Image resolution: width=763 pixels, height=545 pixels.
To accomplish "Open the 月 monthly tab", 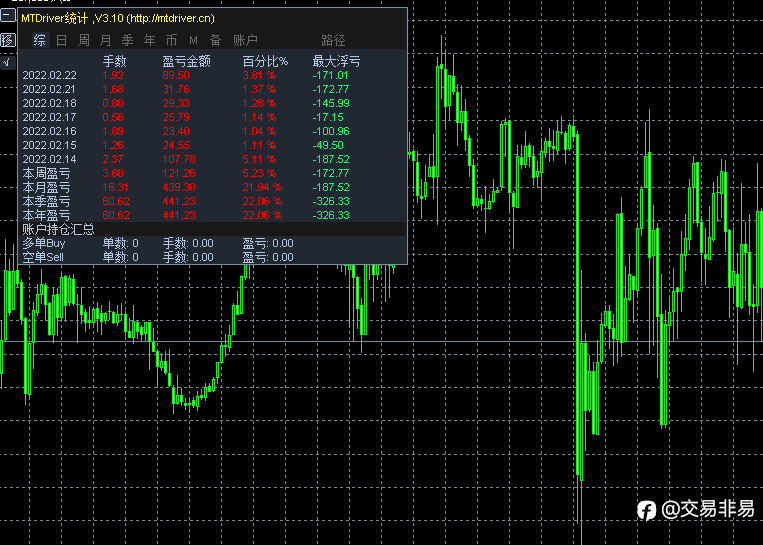I will pyautogui.click(x=106, y=40).
